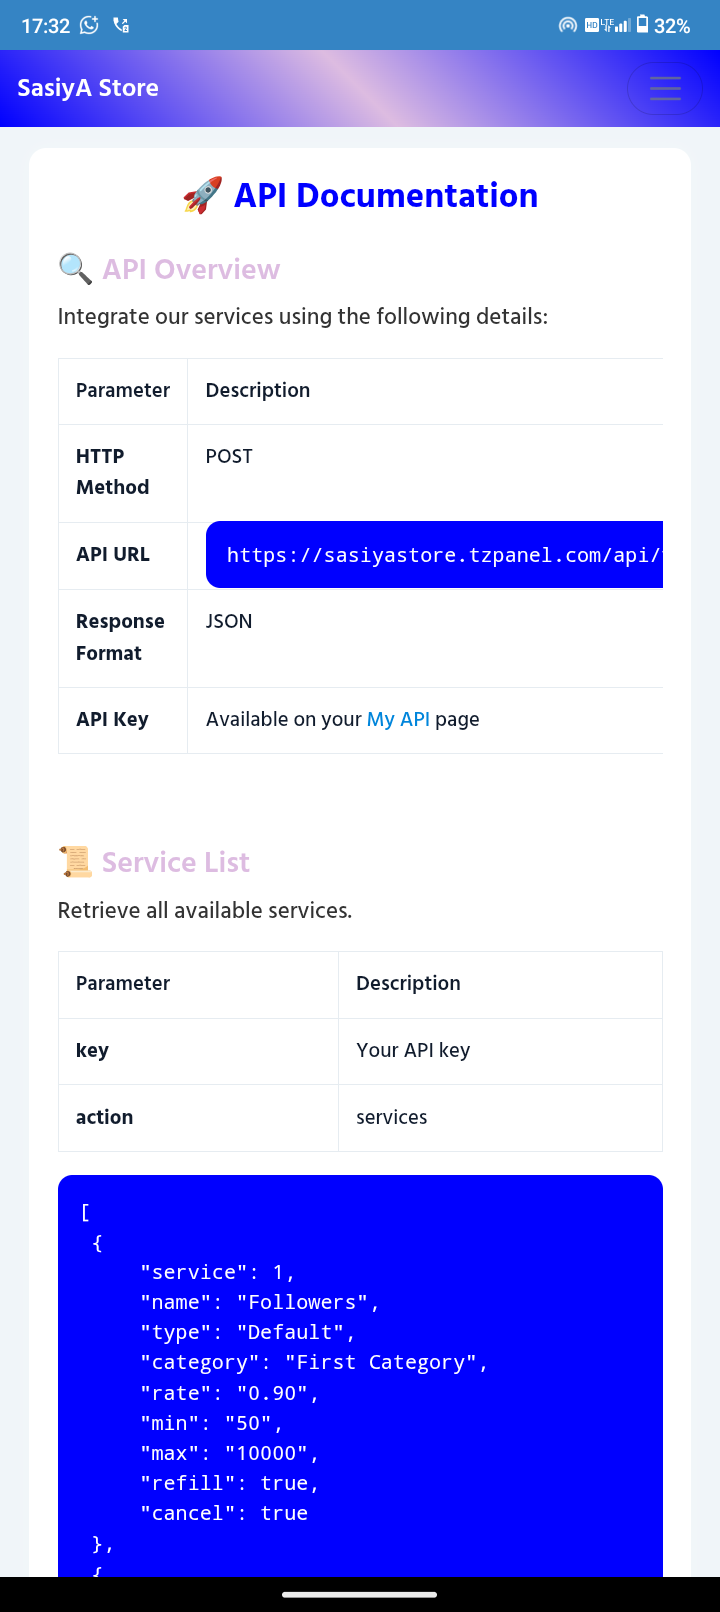Select the API URL code box

(x=434, y=555)
